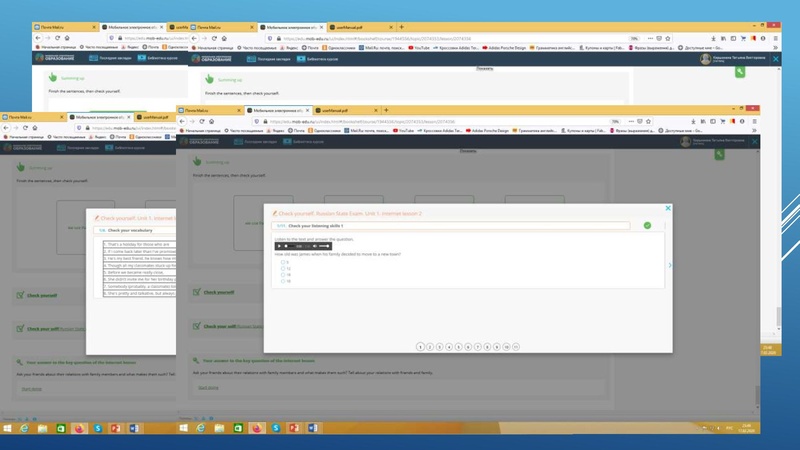Open Skype from the right-hand taskbar
The width and height of the screenshot is (800, 450).
275,429
